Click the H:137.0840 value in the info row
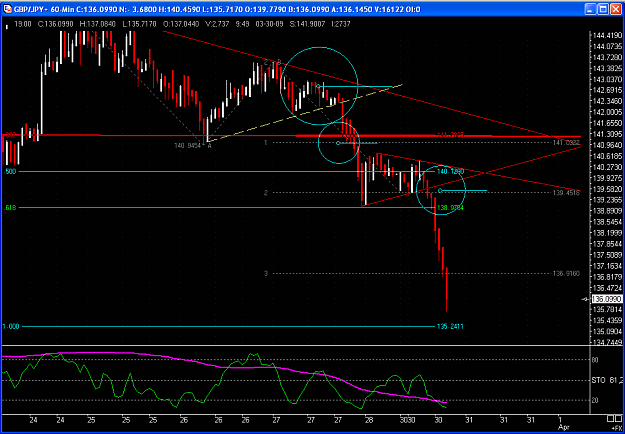 point(98,24)
